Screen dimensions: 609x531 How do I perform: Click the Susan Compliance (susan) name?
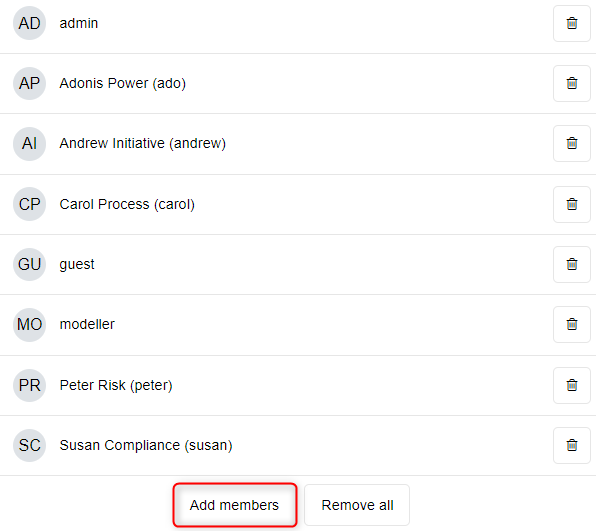pos(146,445)
